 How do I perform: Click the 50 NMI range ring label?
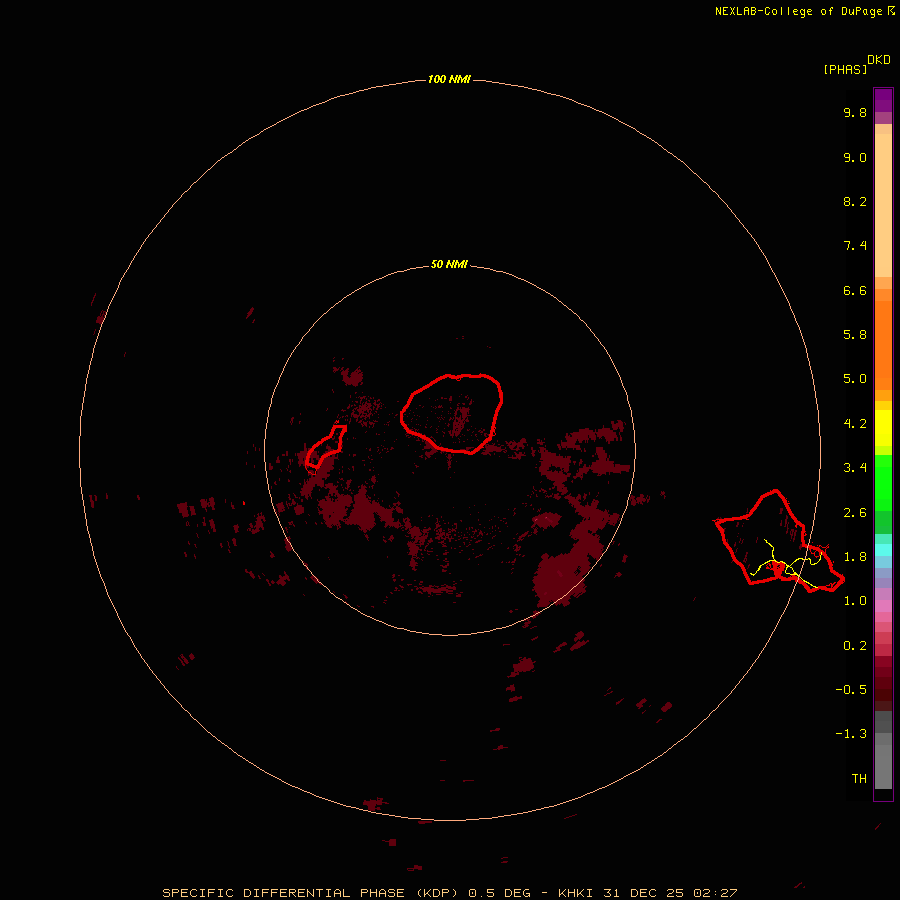point(449,264)
